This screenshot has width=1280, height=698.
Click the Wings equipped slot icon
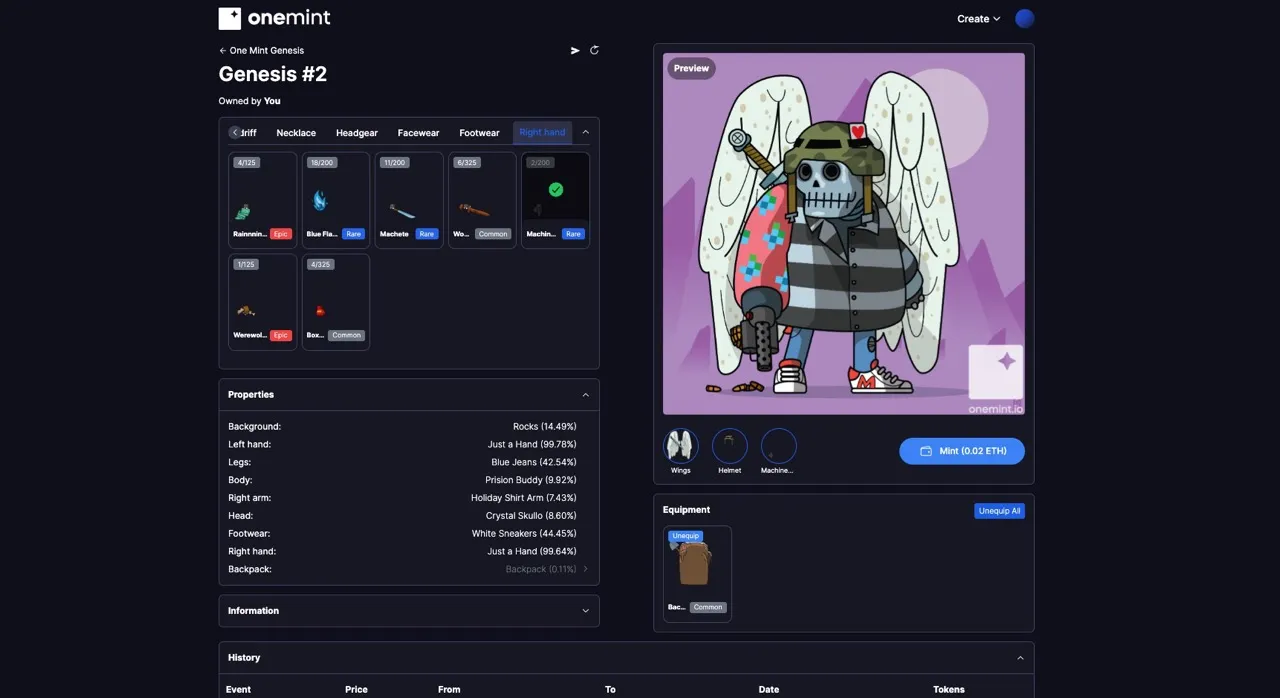click(680, 446)
